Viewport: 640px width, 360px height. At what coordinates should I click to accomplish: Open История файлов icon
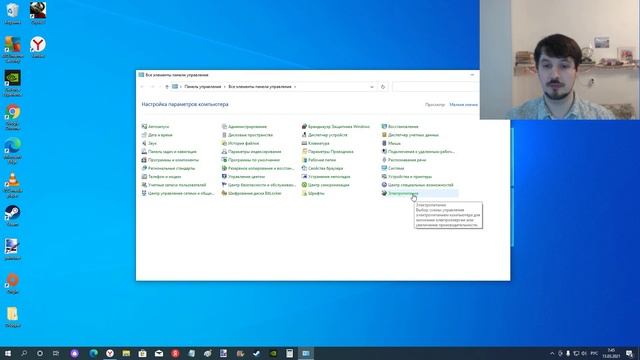tap(224, 143)
